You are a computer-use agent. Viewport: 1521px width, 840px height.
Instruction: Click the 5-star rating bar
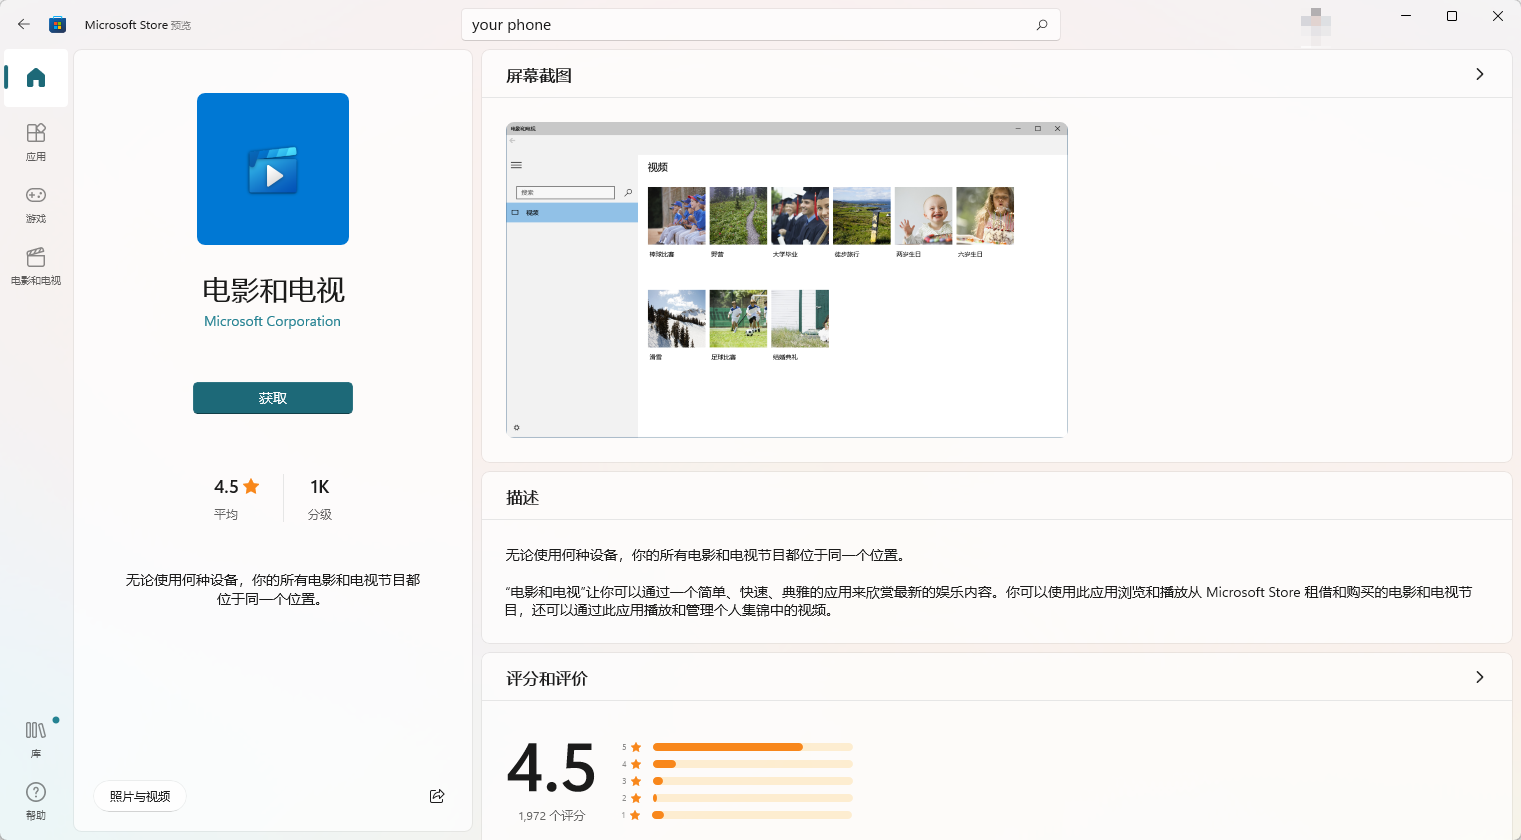pyautogui.click(x=752, y=747)
